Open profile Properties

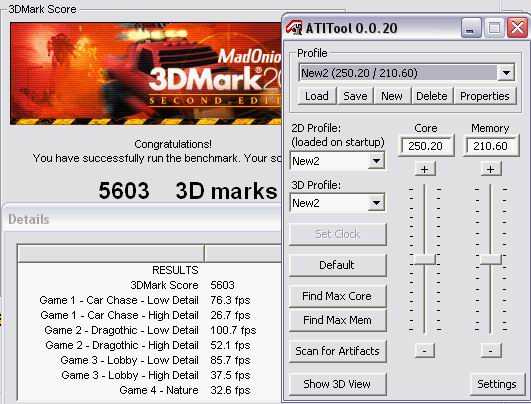point(485,96)
